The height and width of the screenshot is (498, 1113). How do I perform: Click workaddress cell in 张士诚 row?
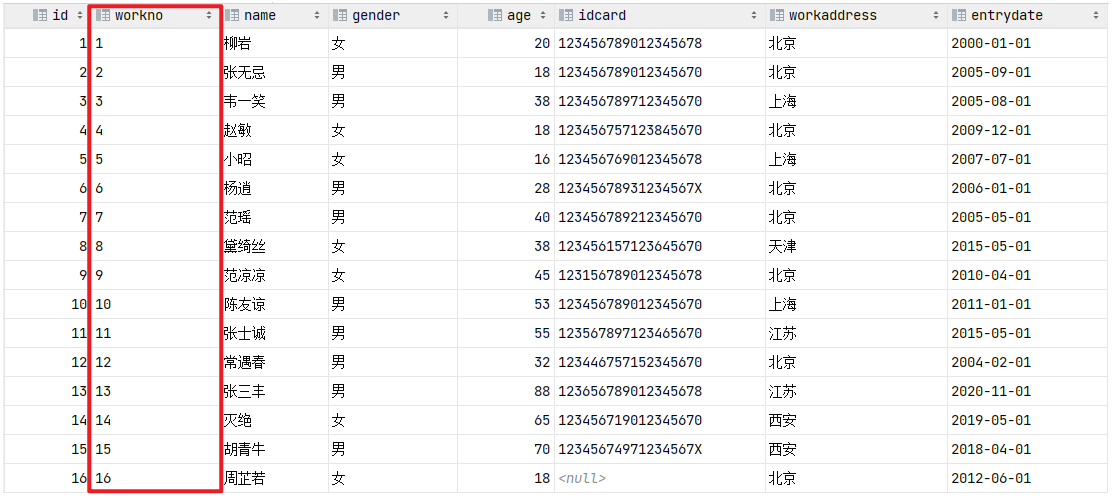[782, 333]
